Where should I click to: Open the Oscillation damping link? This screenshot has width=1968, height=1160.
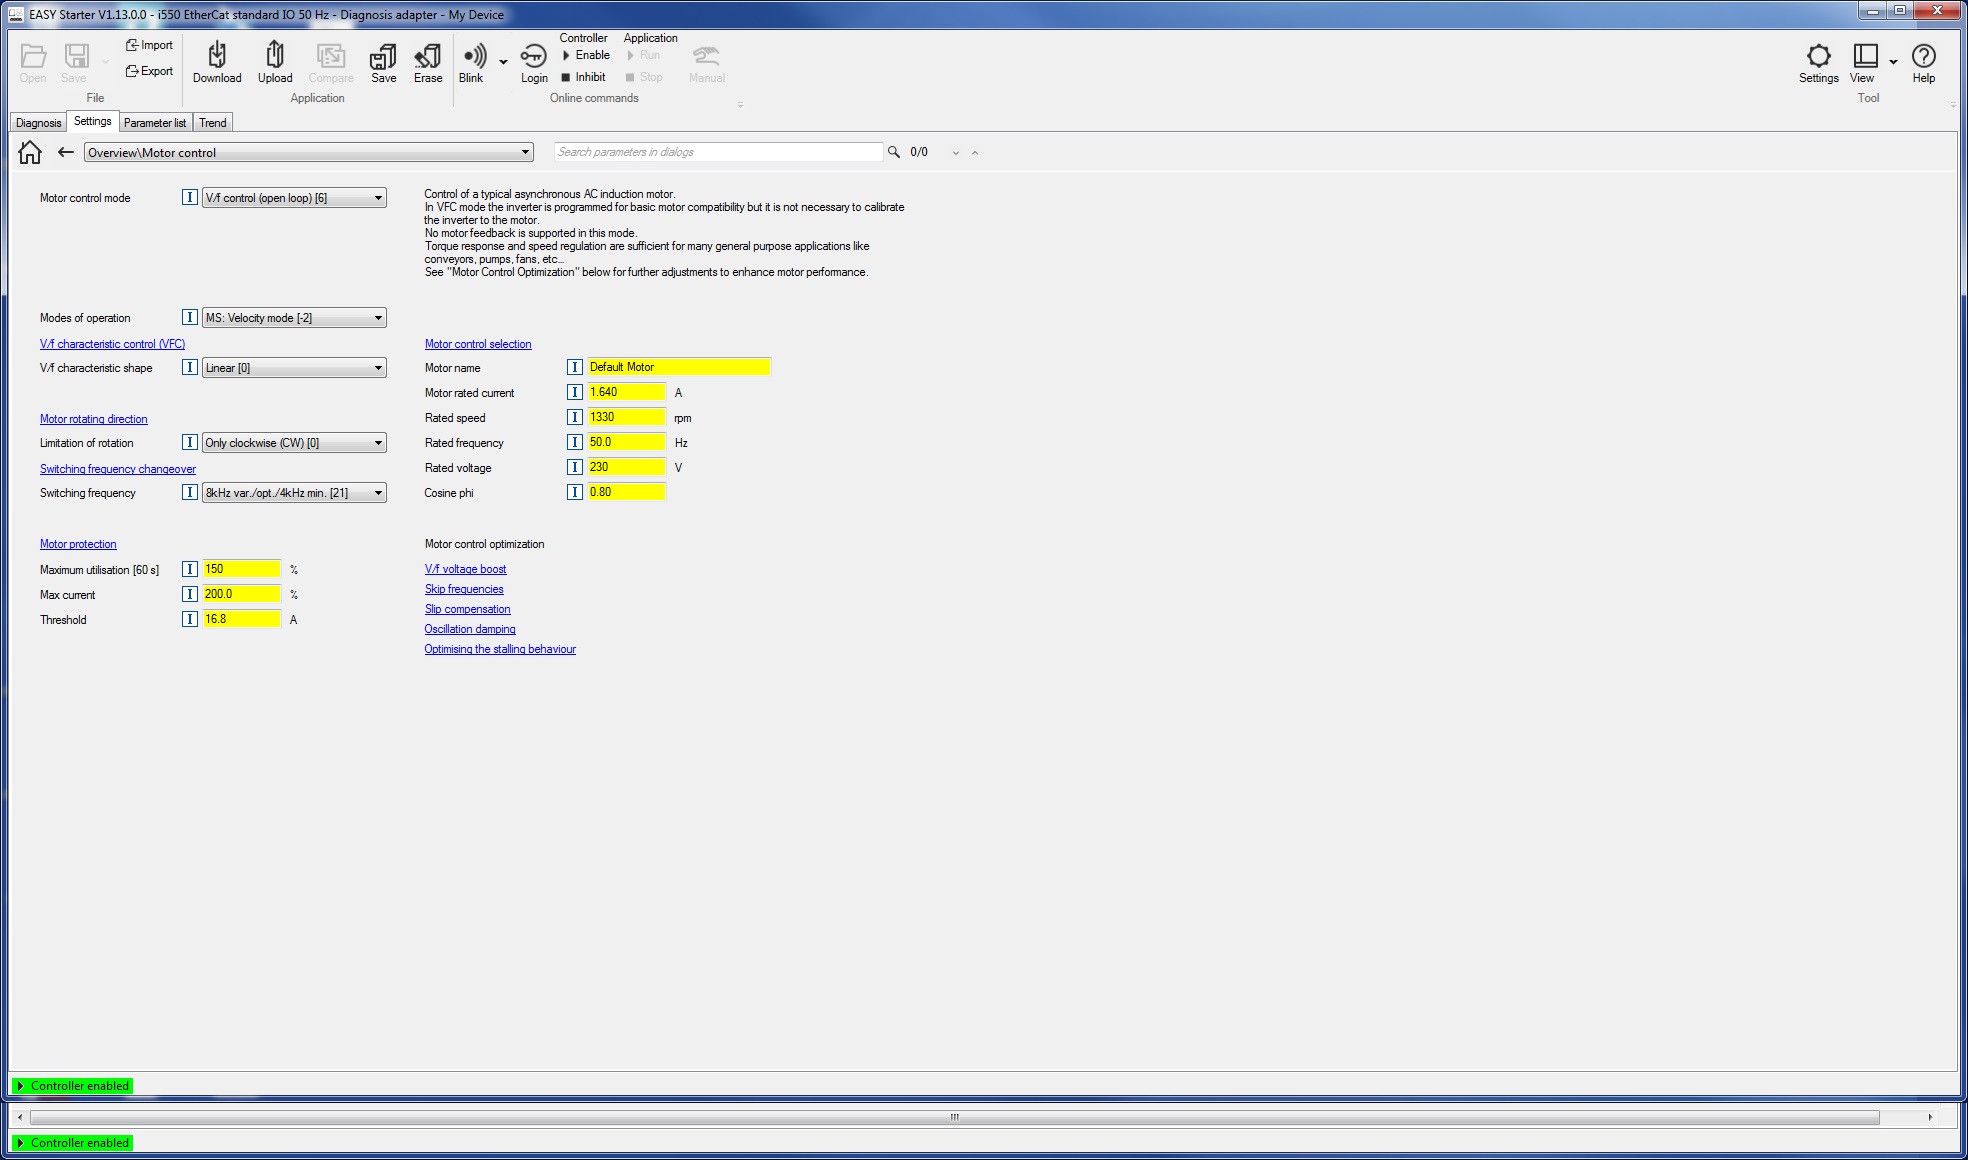(469, 629)
